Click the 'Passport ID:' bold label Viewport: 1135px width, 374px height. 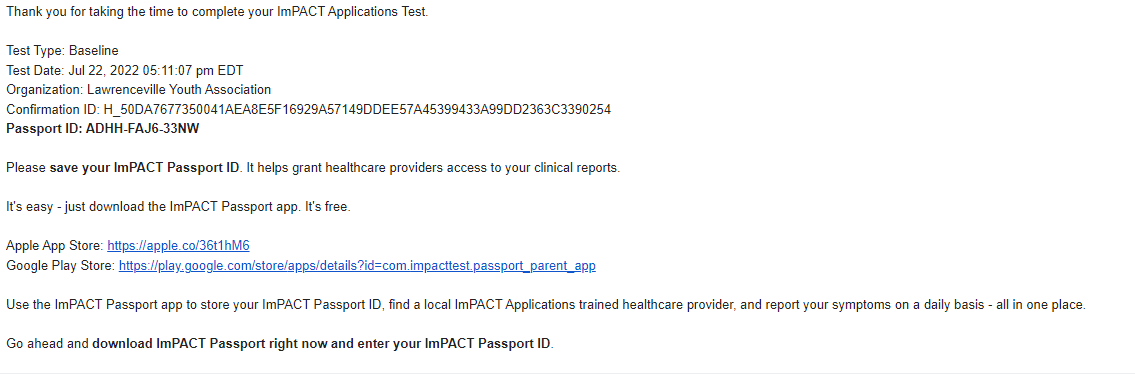coord(44,129)
